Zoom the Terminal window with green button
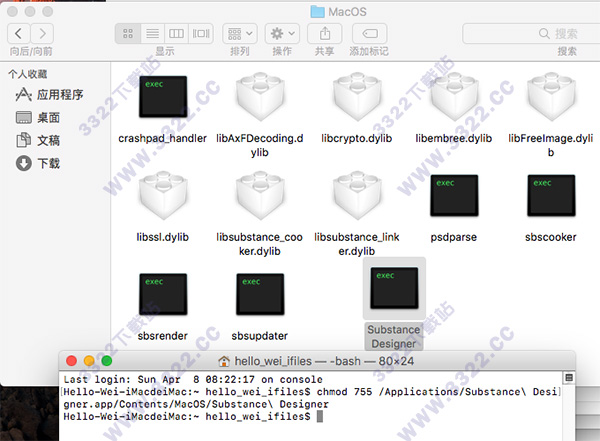The image size is (600, 441). pyautogui.click(x=107, y=361)
